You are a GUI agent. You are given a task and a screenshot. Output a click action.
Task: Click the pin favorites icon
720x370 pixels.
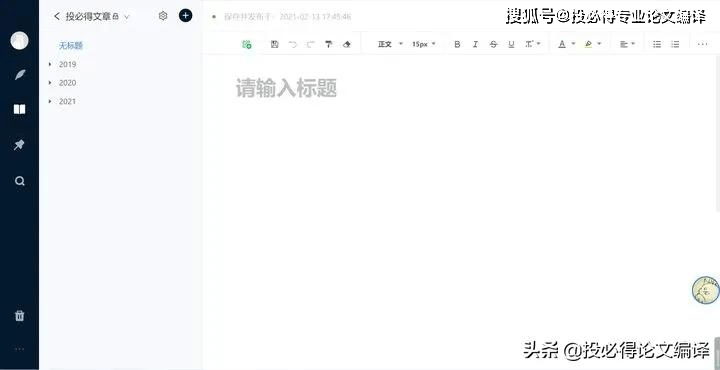click(x=19, y=145)
